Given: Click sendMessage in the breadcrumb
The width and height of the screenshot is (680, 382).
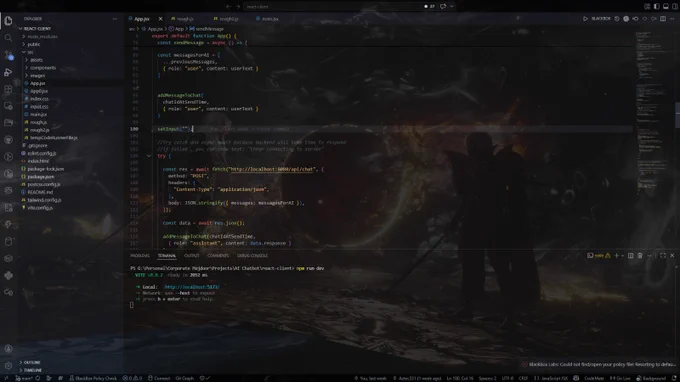Looking at the screenshot, I should pos(209,29).
